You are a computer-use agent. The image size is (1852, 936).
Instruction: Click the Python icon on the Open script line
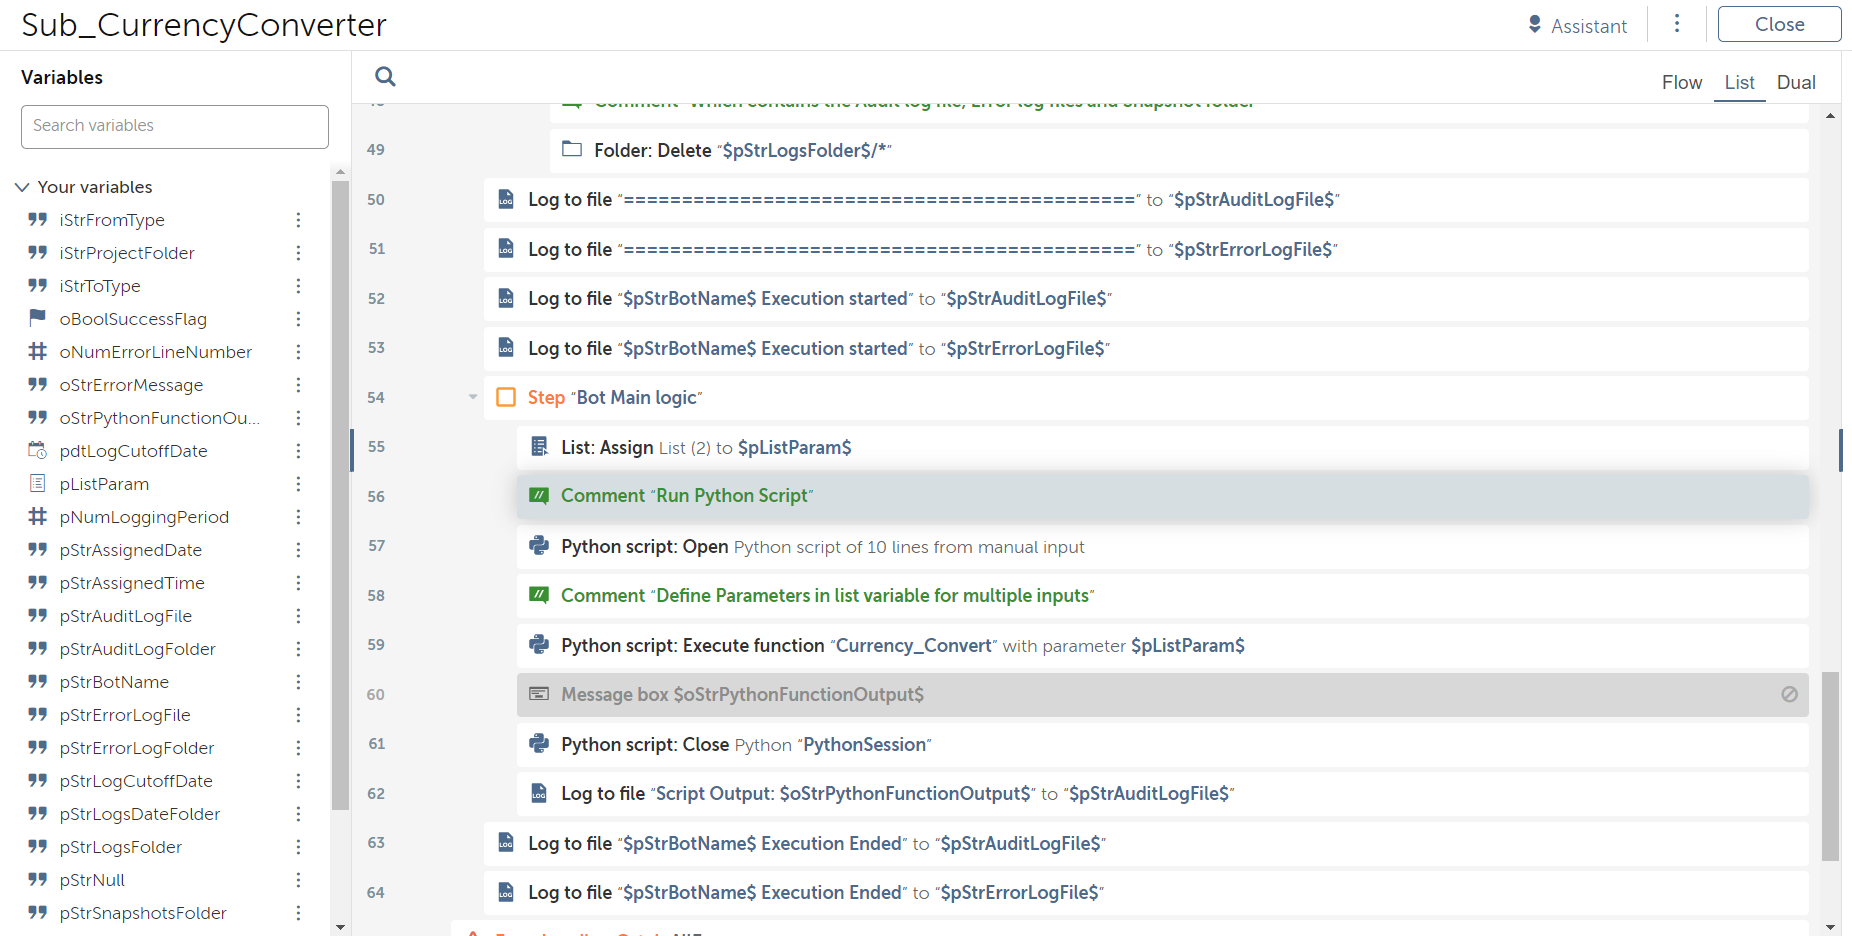coord(539,546)
